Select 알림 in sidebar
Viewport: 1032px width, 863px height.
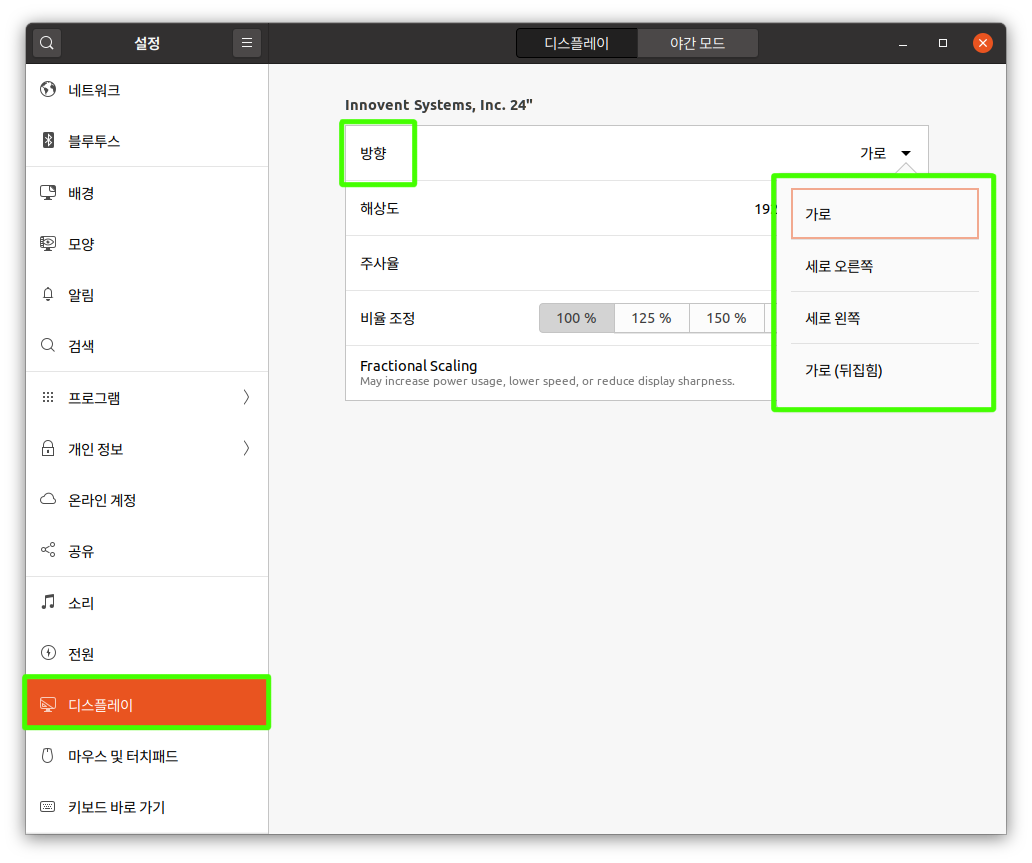(147, 295)
